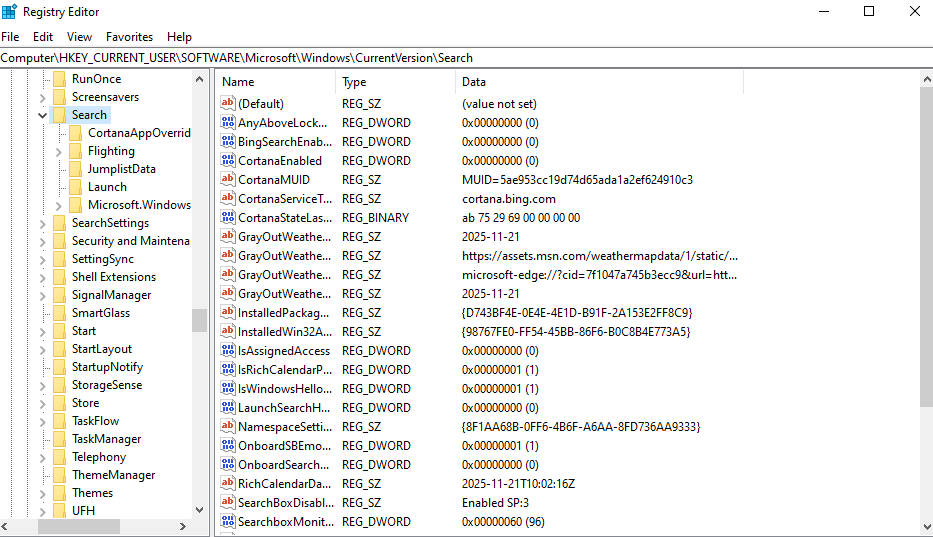933x537 pixels.
Task: Click the folder icon next to Flighting
Action: tap(76, 151)
